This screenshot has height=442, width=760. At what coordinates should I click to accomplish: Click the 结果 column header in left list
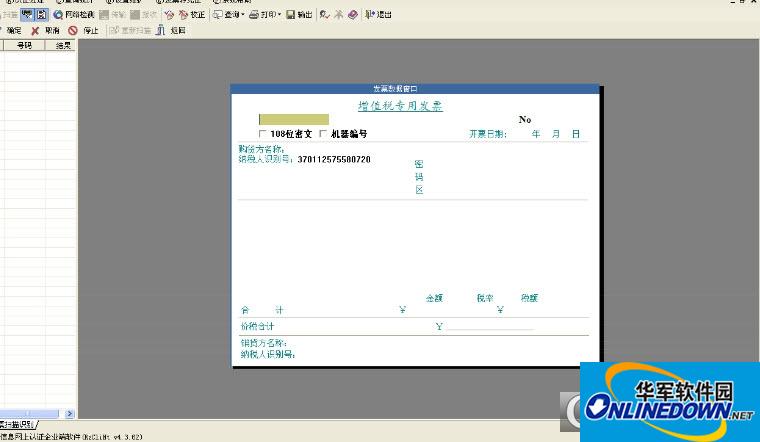click(62, 45)
